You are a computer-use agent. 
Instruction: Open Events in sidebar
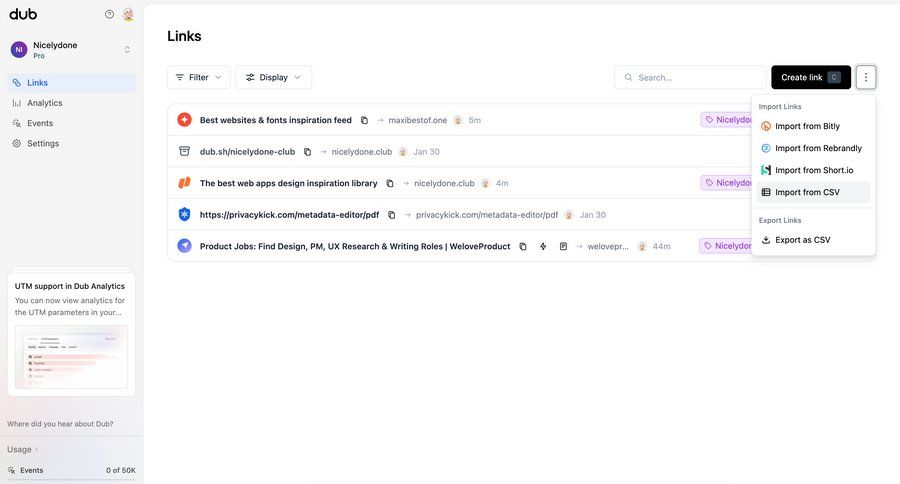(72, 123)
